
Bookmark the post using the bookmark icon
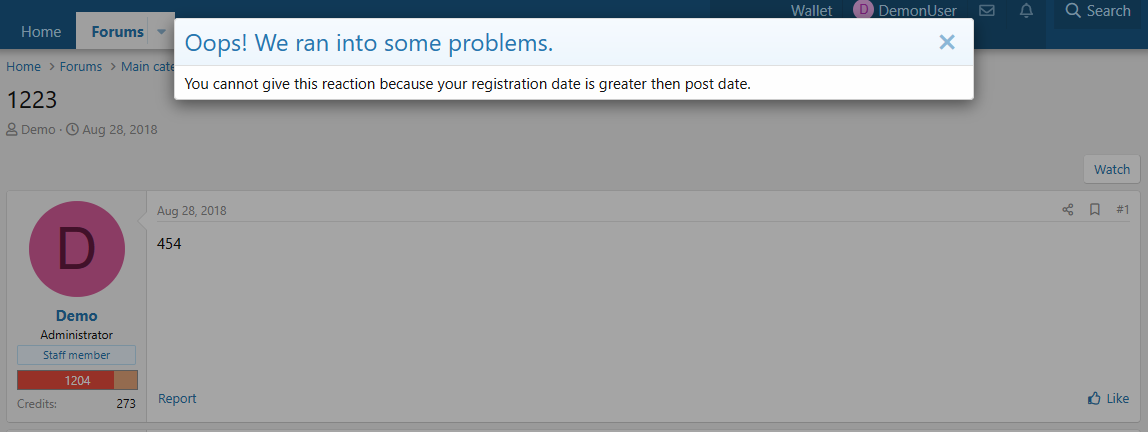[x=1095, y=210]
